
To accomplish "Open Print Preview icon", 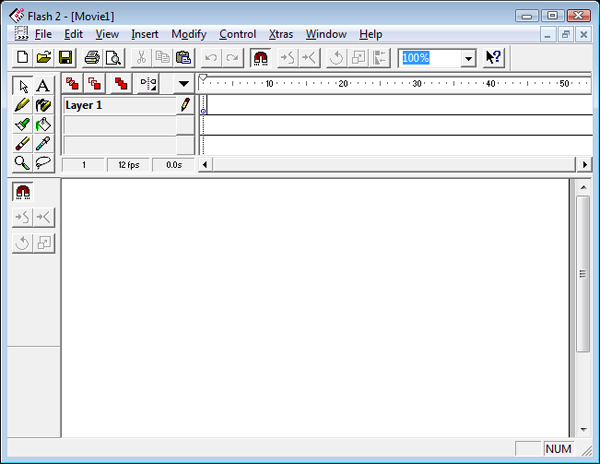I will pos(113,58).
